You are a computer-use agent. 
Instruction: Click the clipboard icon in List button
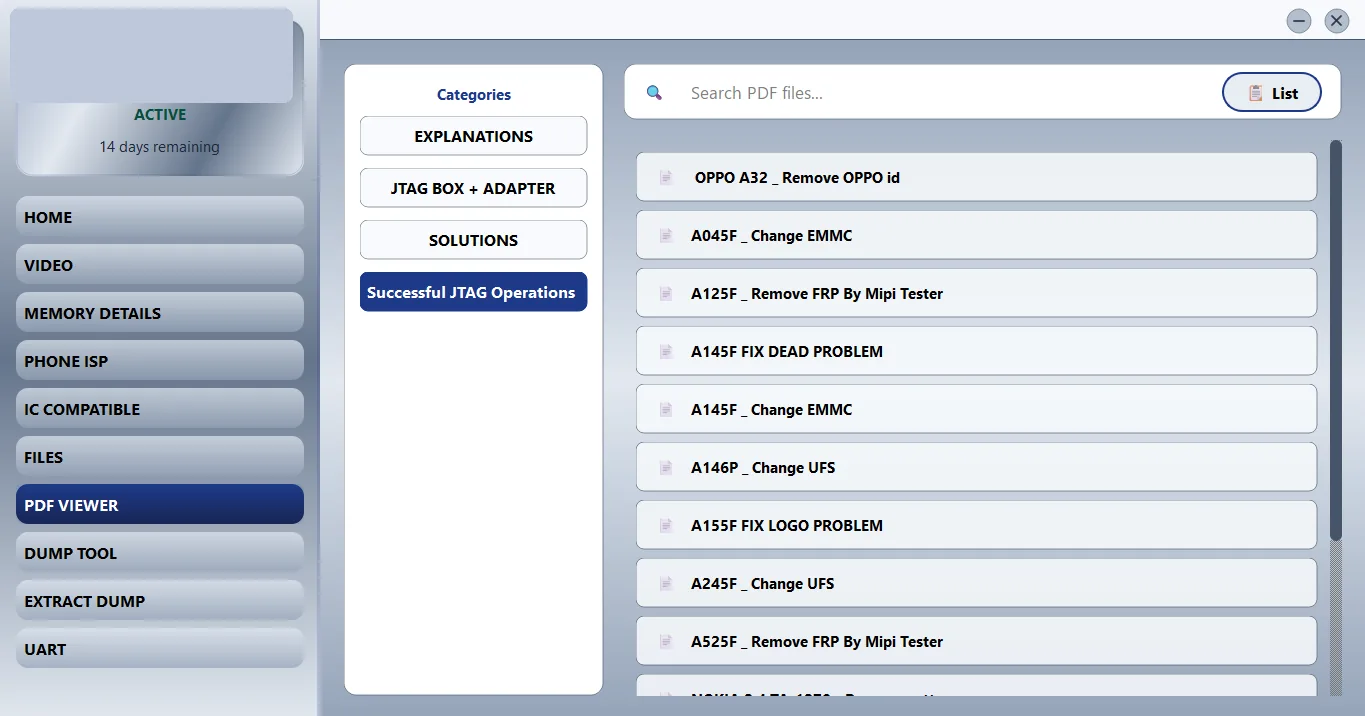coord(1255,93)
